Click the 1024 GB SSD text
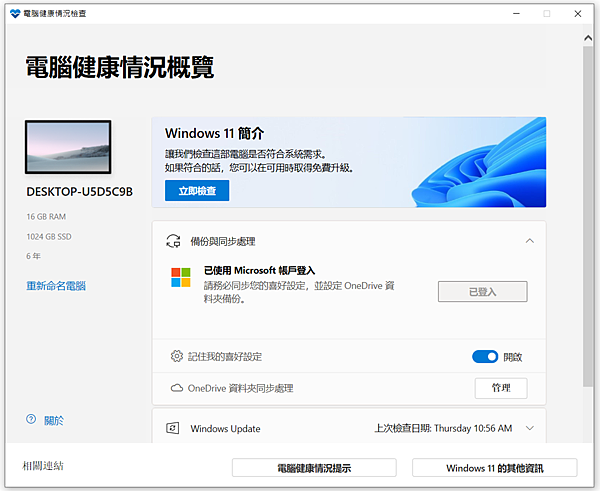 pyautogui.click(x=49, y=237)
